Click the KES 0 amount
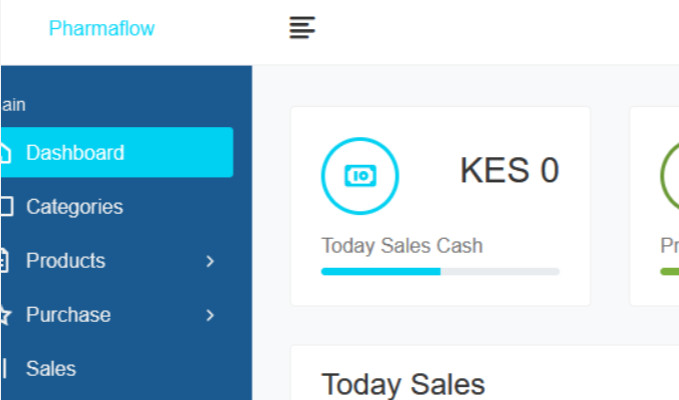The width and height of the screenshot is (679, 400). [509, 171]
